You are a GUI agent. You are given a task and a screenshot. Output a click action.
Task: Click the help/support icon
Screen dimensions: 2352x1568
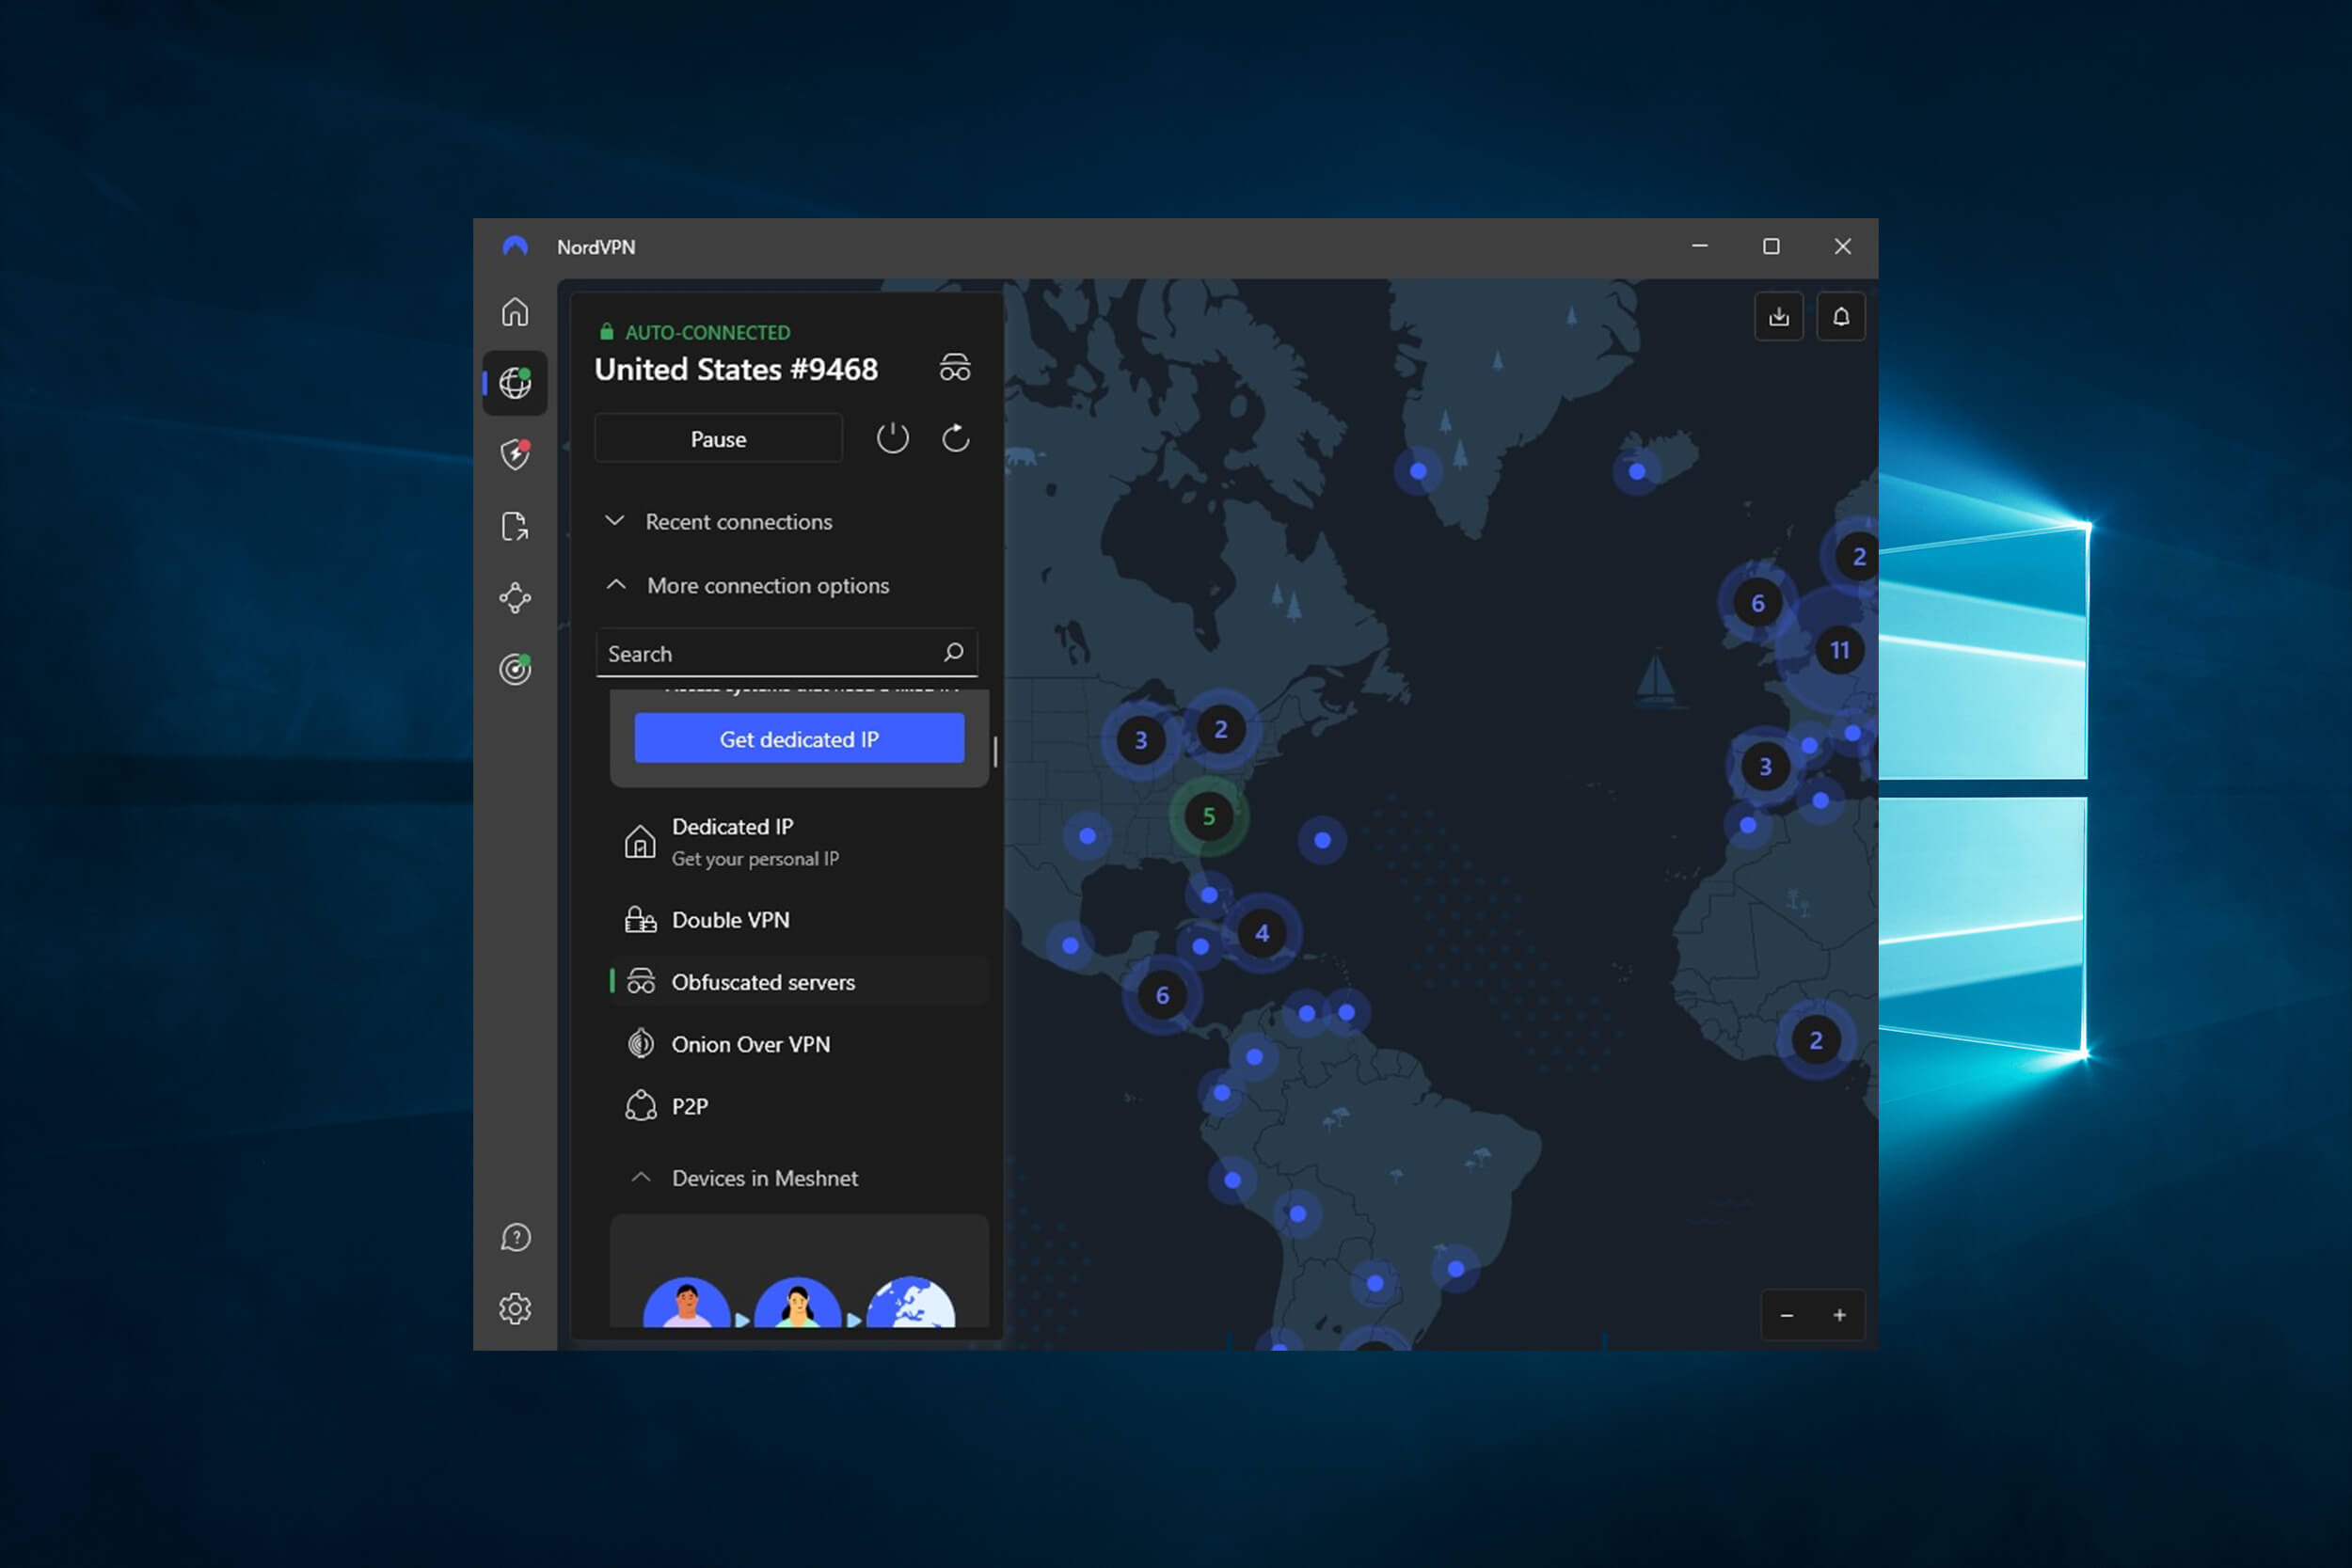coord(518,1239)
